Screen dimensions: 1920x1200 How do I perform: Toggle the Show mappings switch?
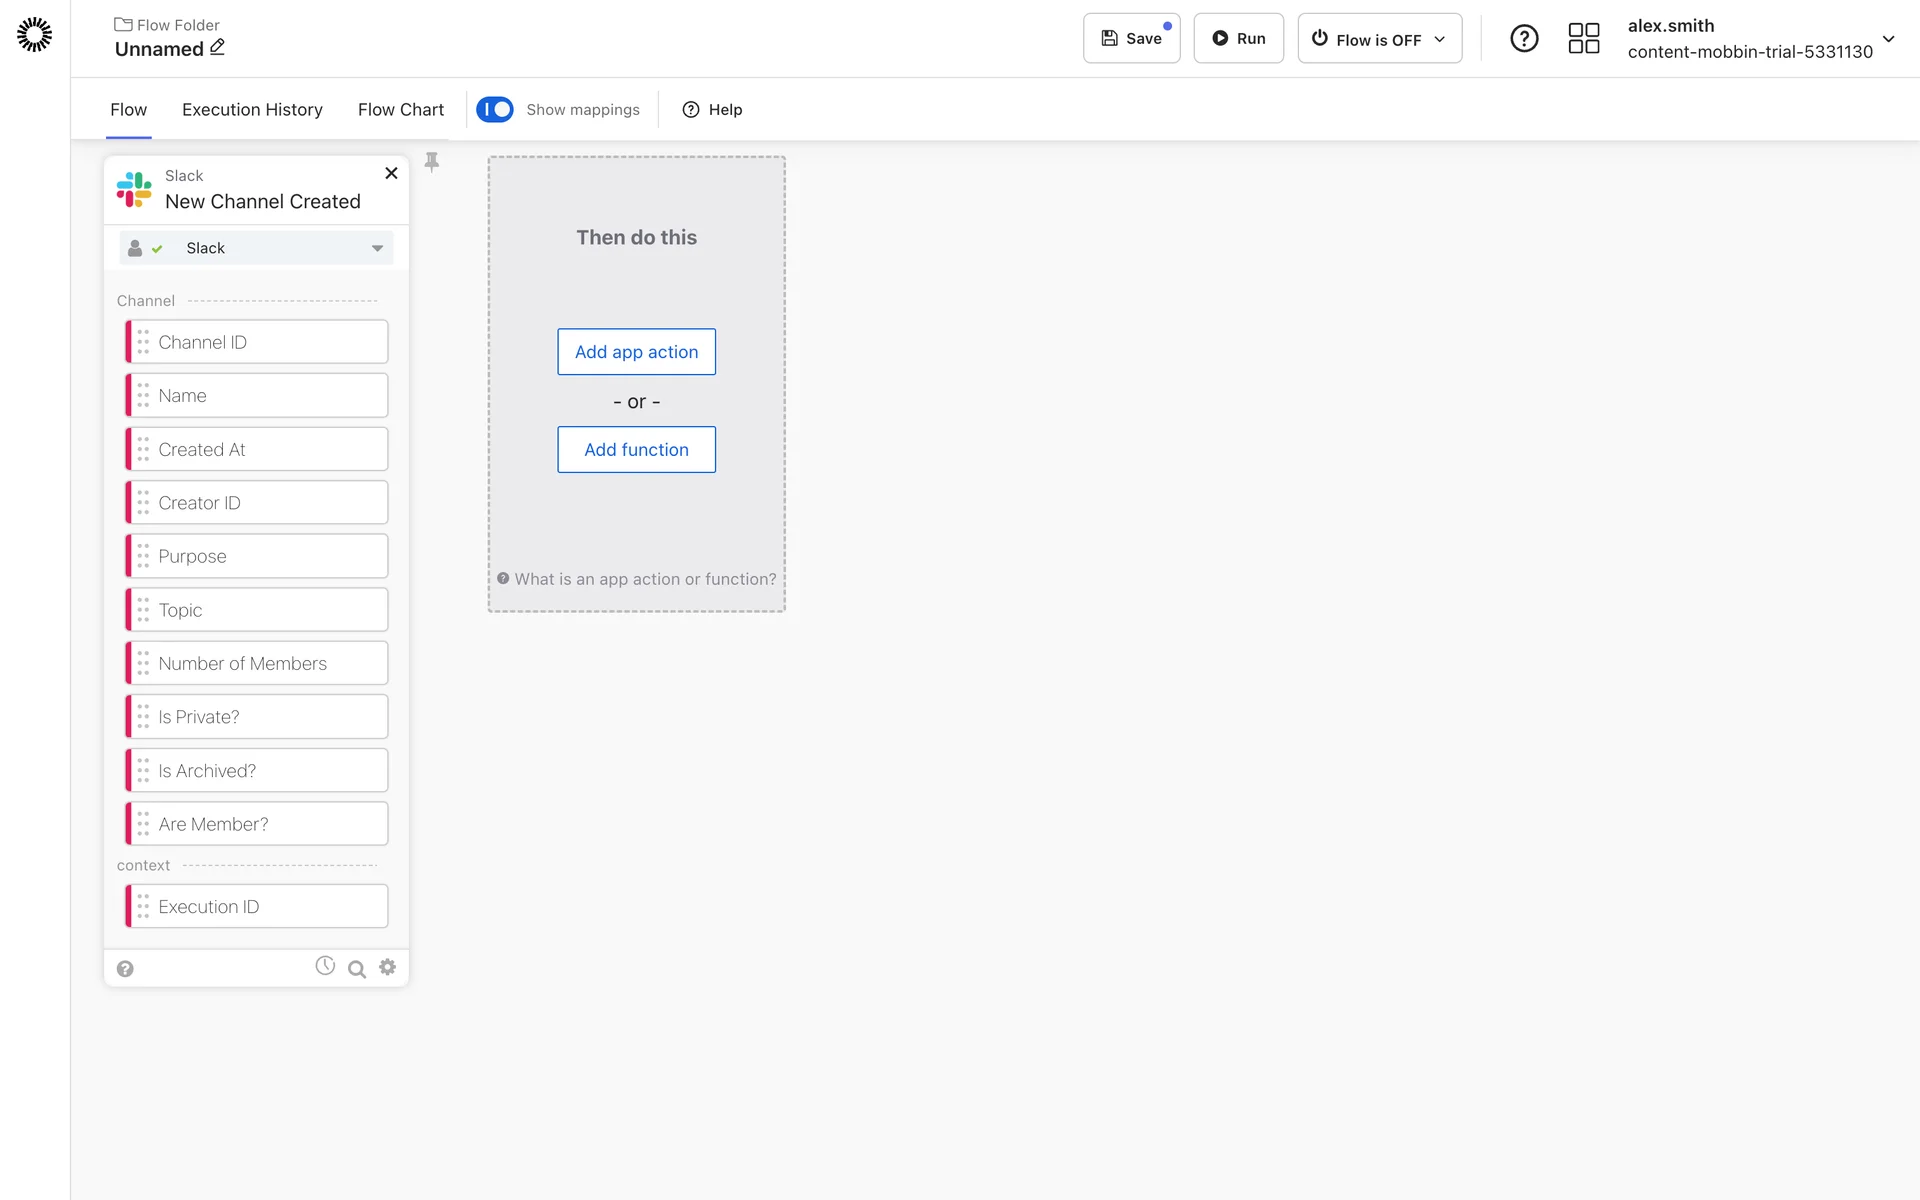pos(495,109)
